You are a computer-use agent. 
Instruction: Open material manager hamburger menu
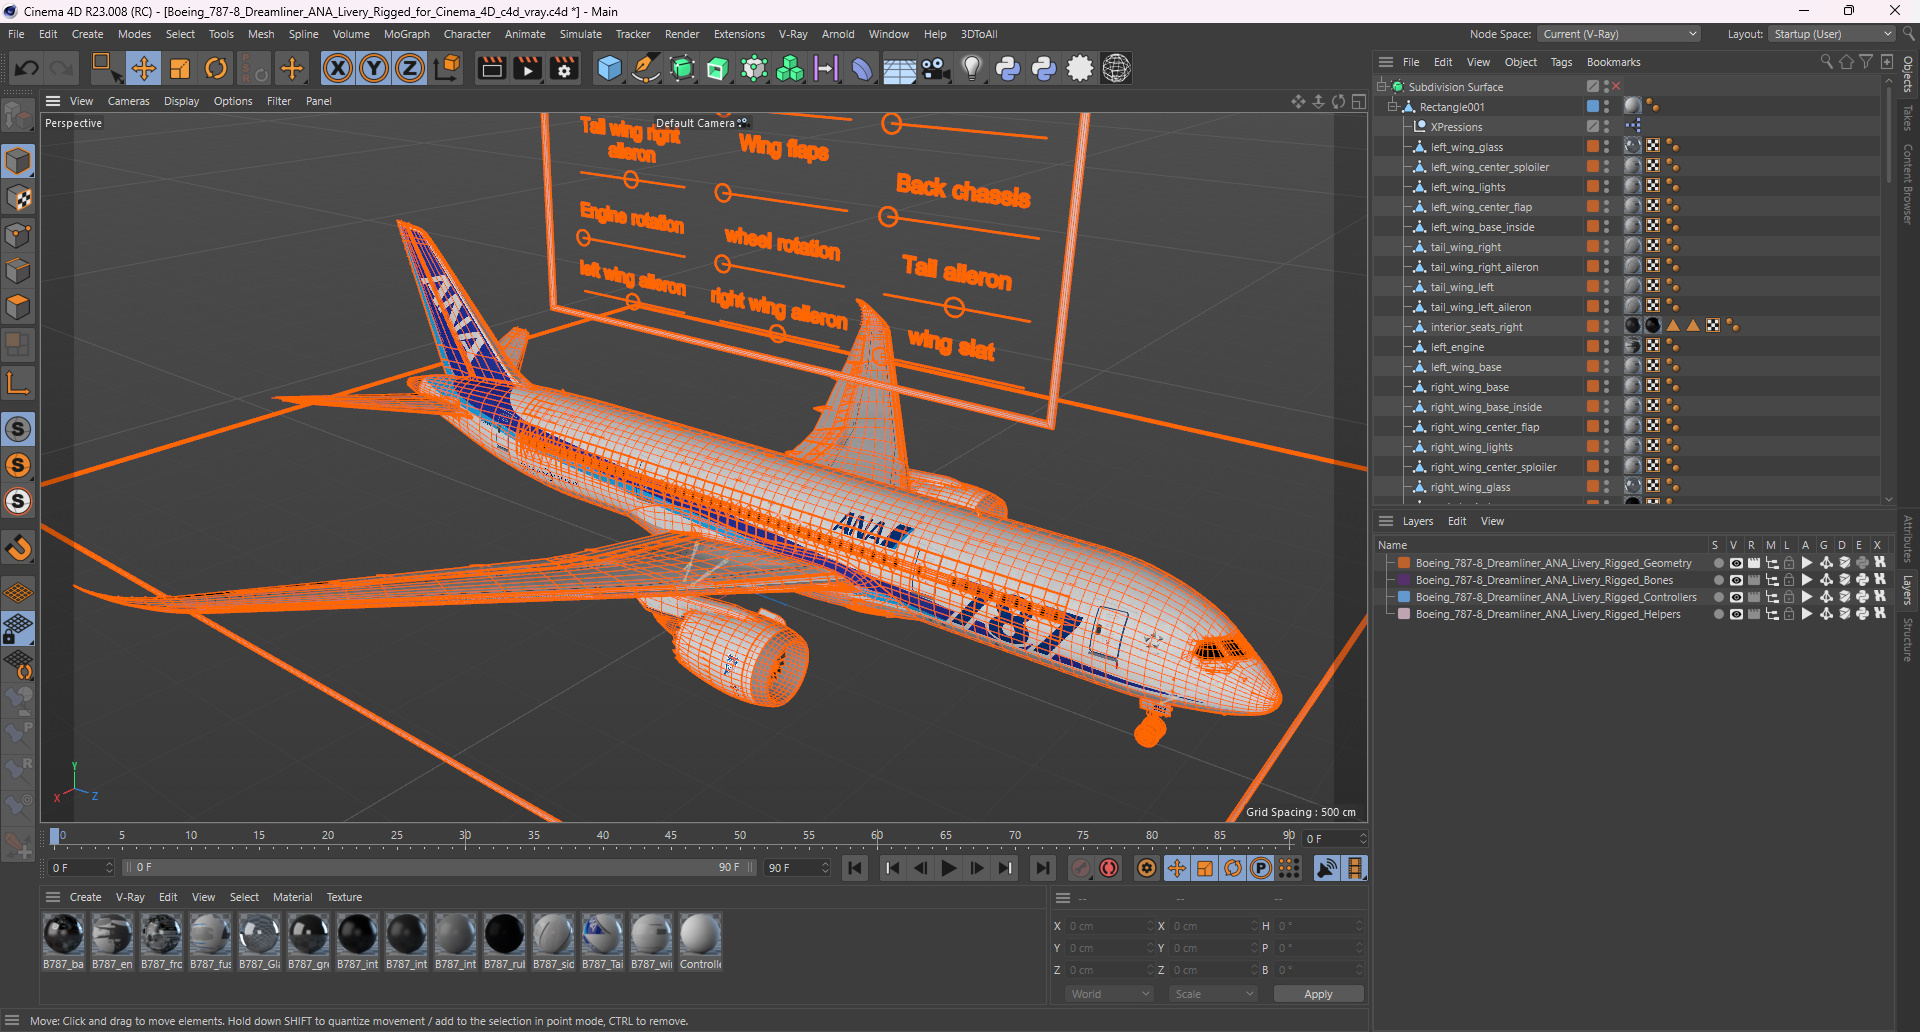point(53,897)
